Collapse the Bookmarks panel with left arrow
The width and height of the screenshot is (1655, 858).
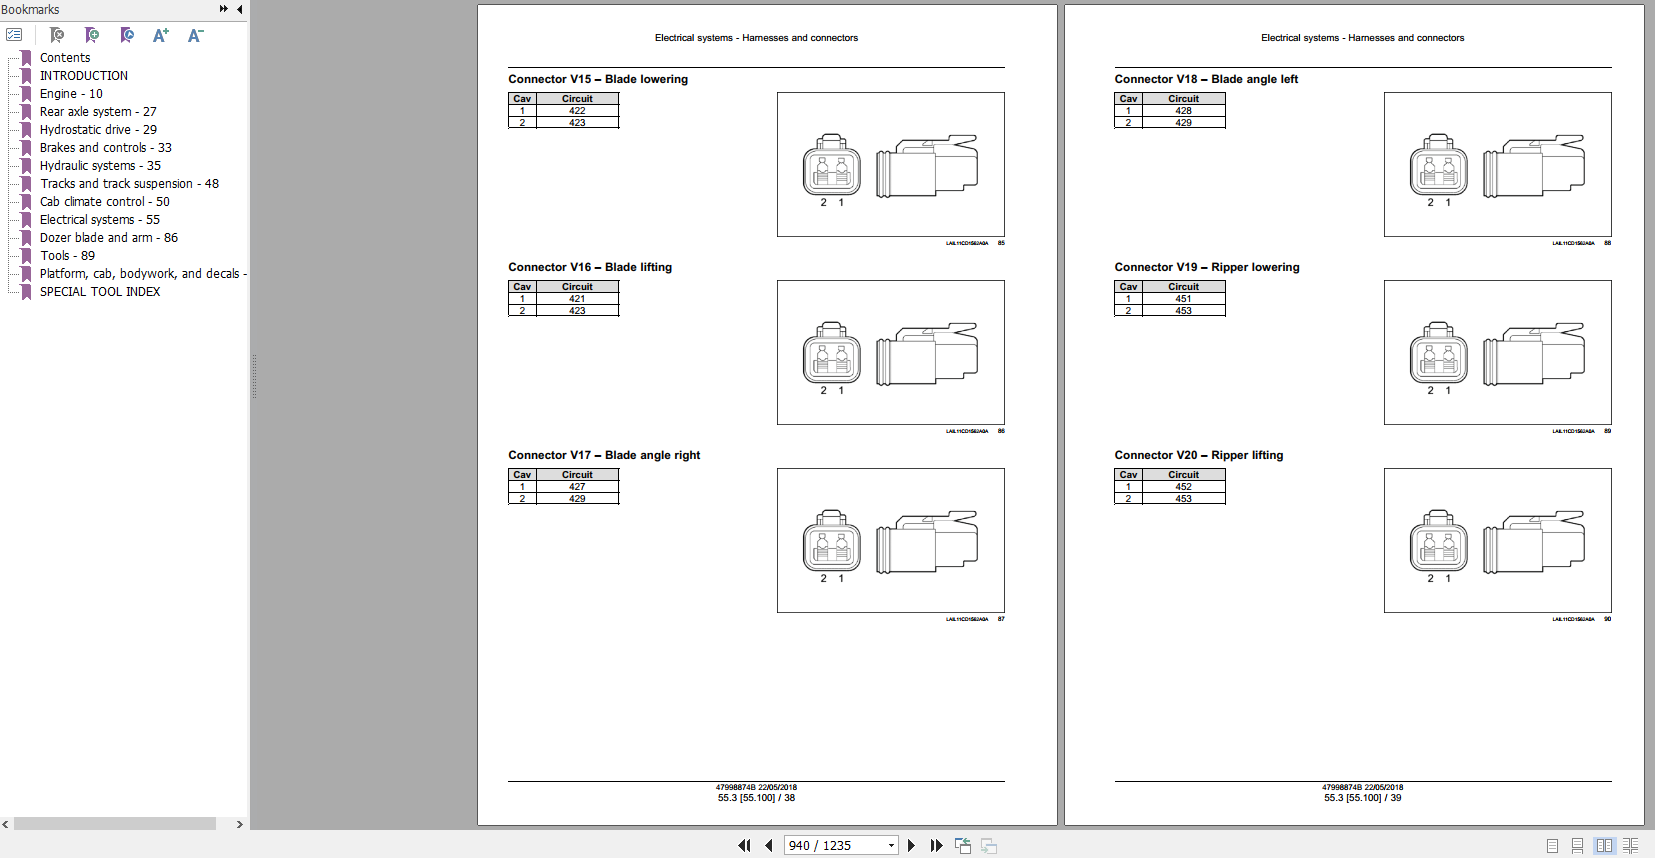coord(240,9)
